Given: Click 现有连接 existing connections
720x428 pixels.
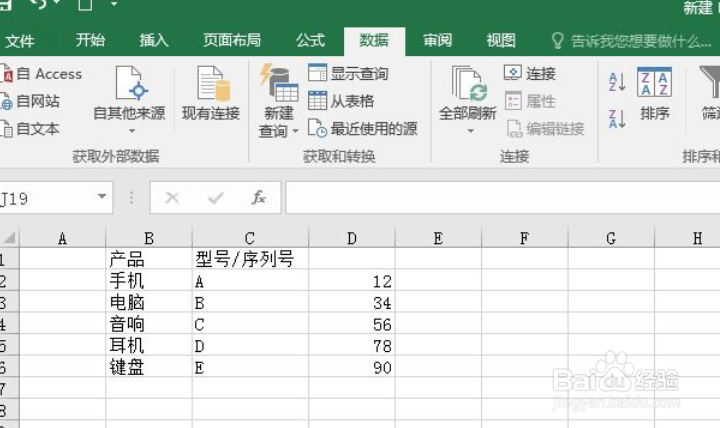Looking at the screenshot, I should point(211,93).
